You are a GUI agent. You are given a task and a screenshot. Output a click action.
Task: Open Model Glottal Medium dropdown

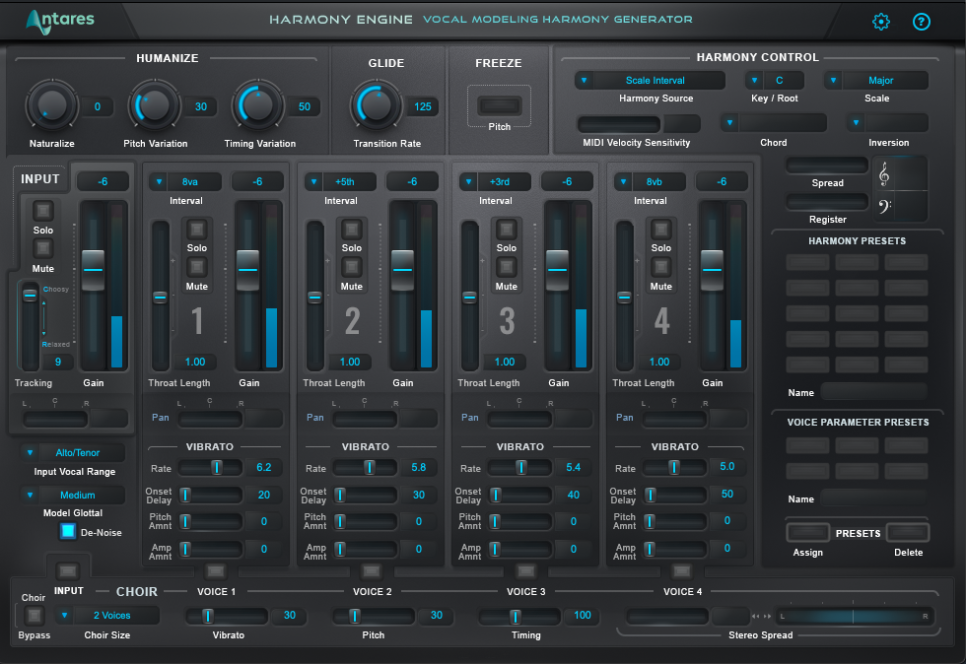tap(73, 495)
